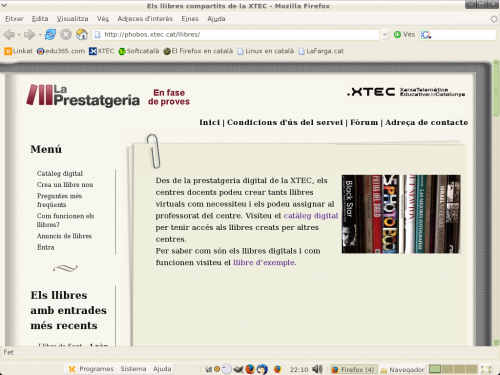The height and width of the screenshot is (375, 500).
Task: Go back with the Back arrow
Action: coord(9,34)
